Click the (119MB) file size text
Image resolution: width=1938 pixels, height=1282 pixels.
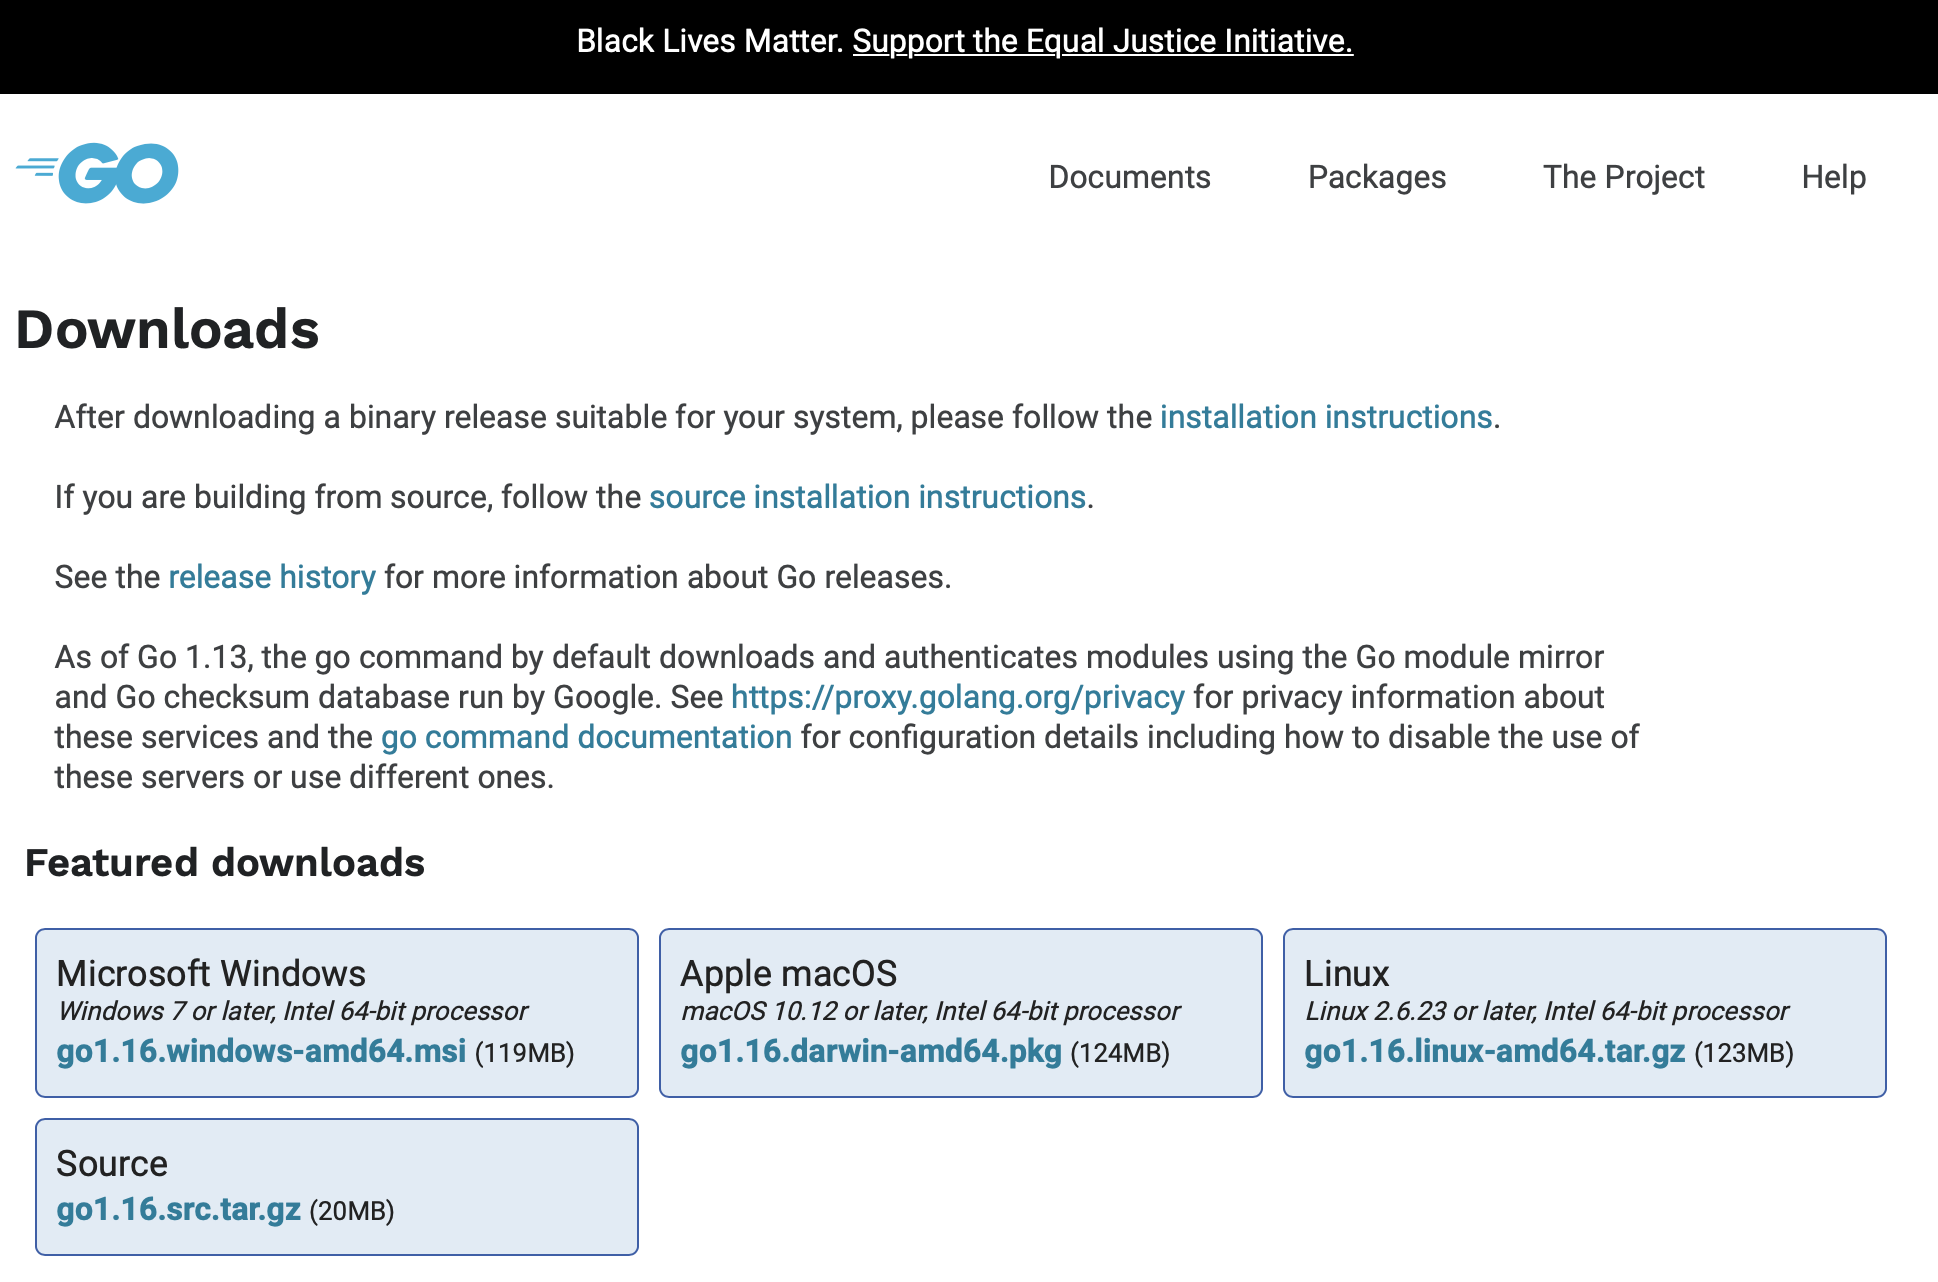(524, 1053)
